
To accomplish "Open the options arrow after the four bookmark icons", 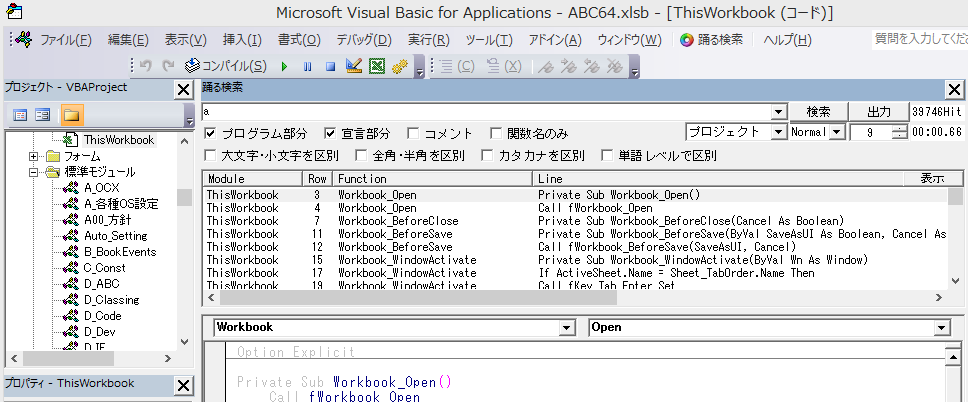I will pyautogui.click(x=635, y=67).
